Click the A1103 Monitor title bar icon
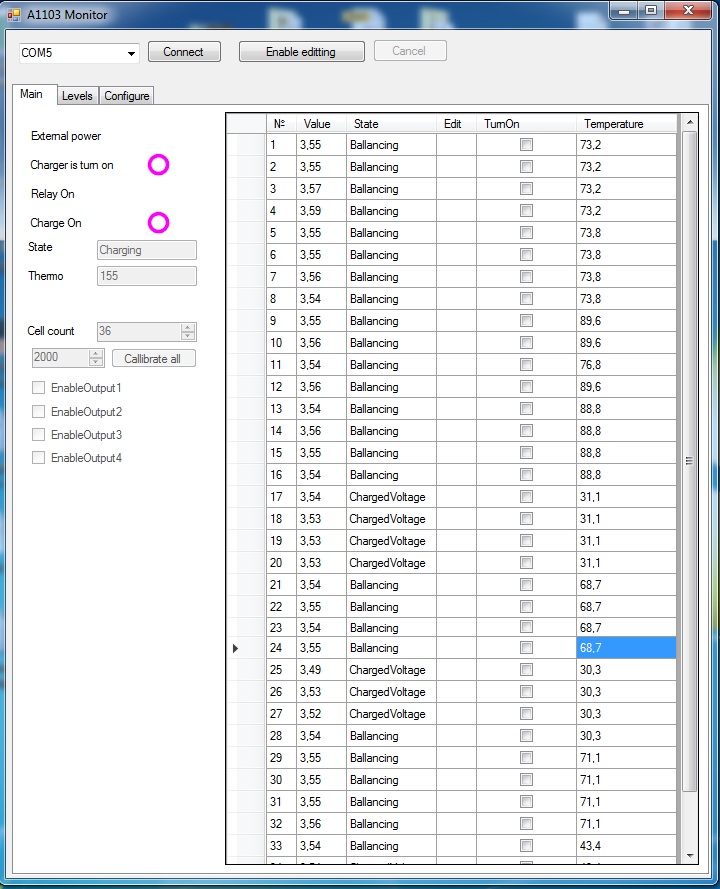Viewport: 720px width, 889px height. tap(14, 15)
